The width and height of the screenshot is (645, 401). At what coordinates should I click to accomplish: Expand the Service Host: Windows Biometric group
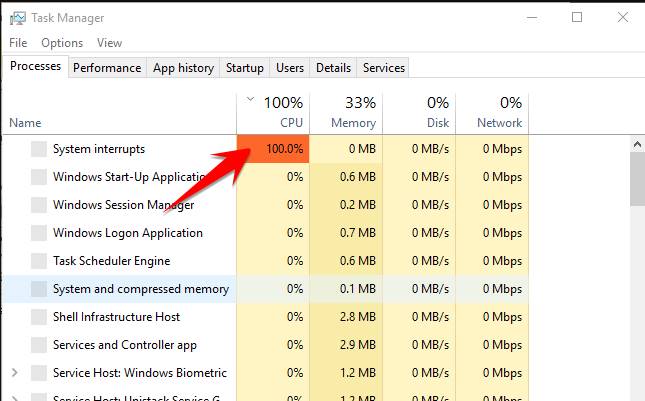click(14, 373)
